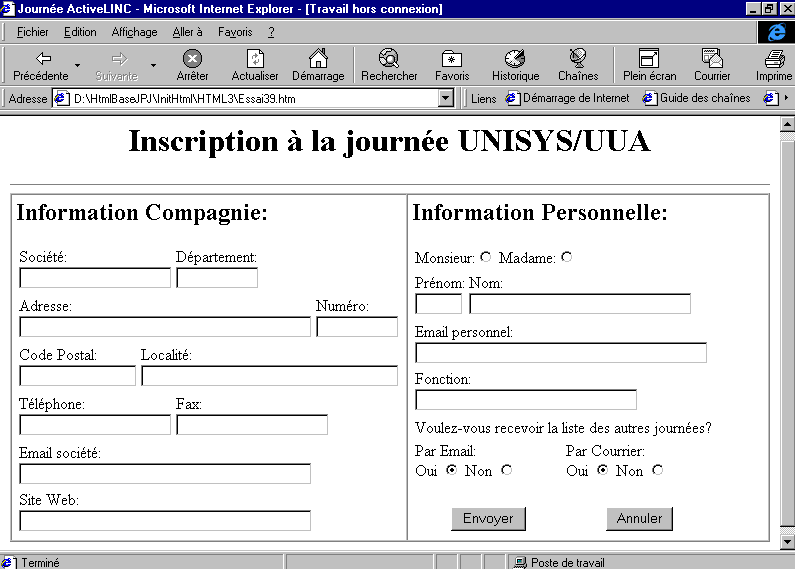This screenshot has height=569, width=795.
Task: Expand the Suivante history dropdown arrow
Action: tap(153, 65)
